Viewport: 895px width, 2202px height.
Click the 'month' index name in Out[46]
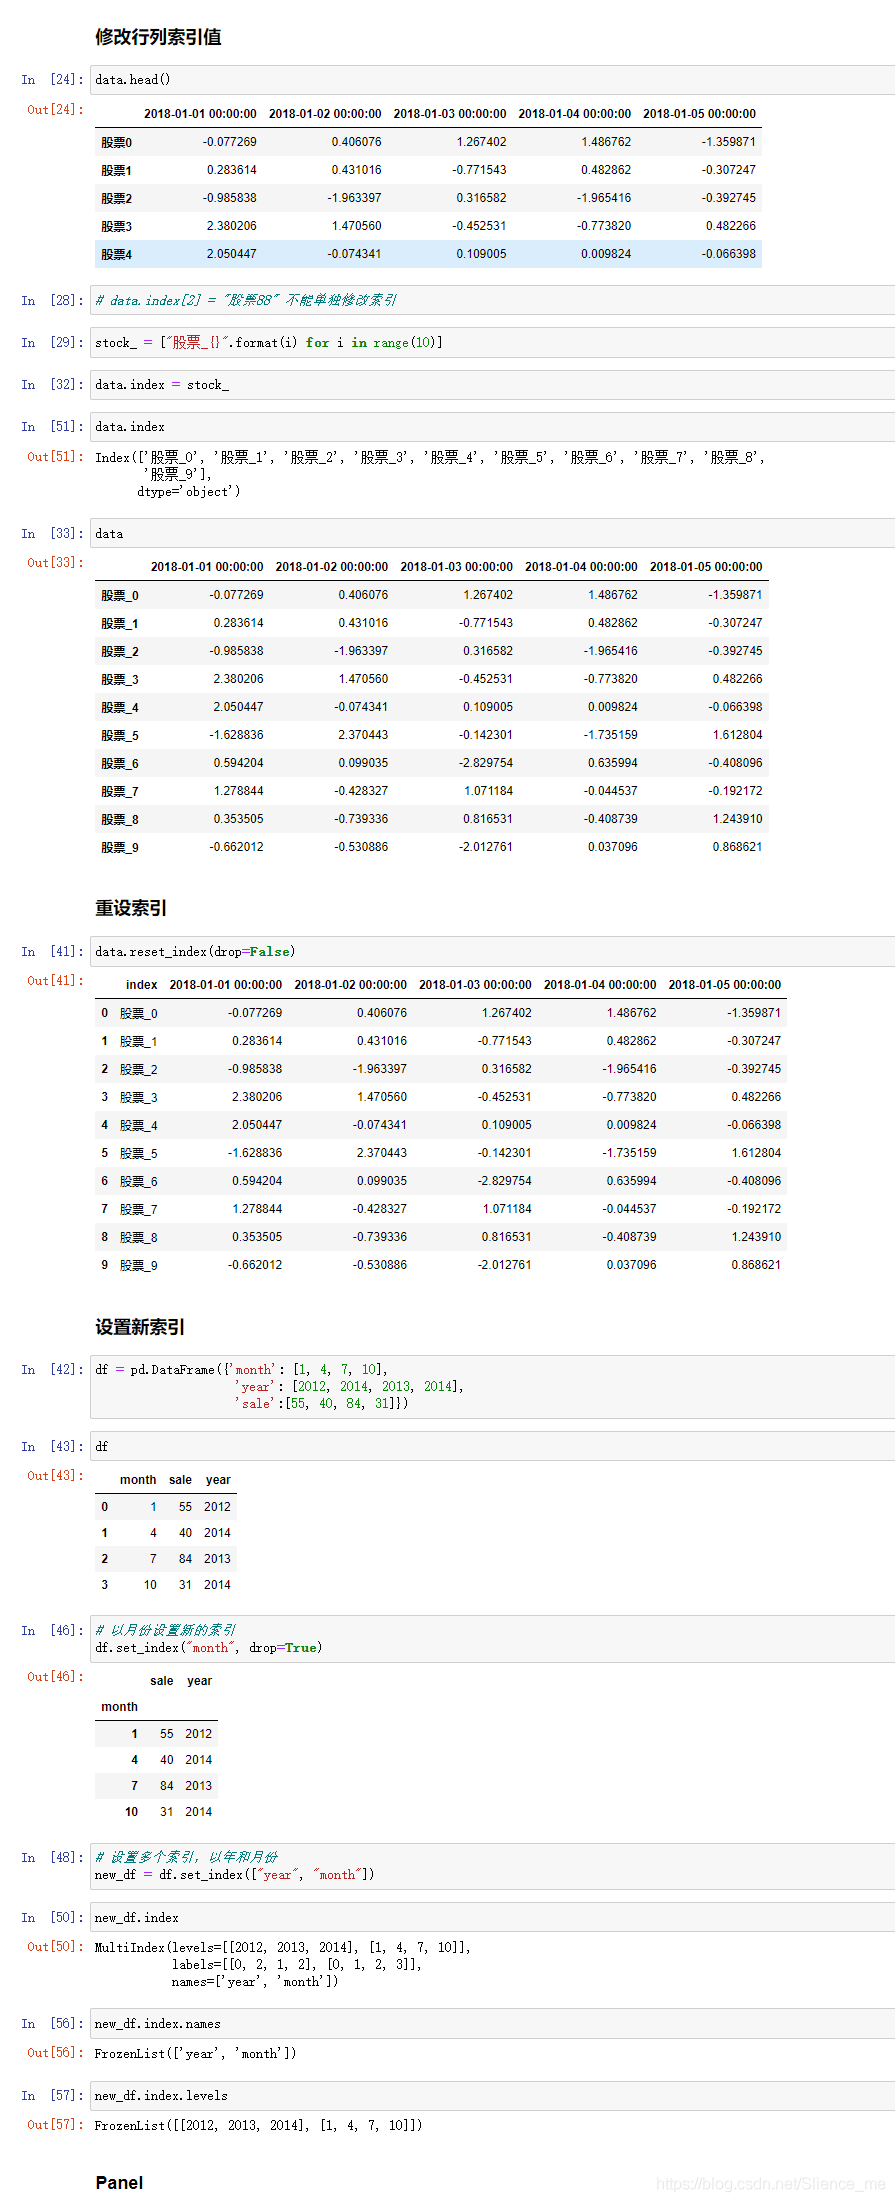[x=119, y=1707]
